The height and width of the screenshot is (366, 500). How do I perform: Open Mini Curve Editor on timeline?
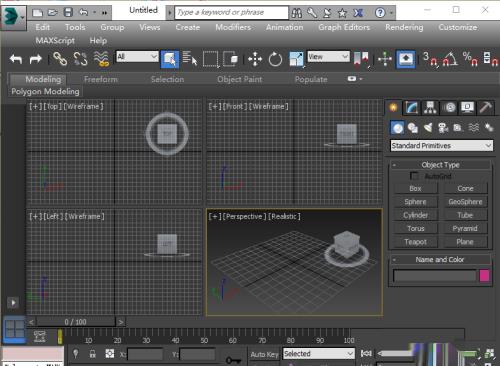pos(40,336)
